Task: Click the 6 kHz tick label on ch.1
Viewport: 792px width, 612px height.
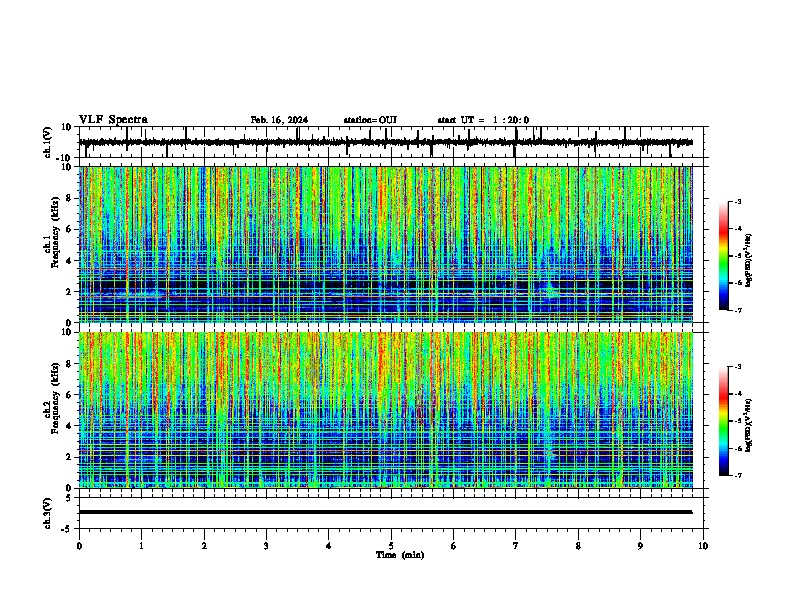Action: click(x=69, y=229)
